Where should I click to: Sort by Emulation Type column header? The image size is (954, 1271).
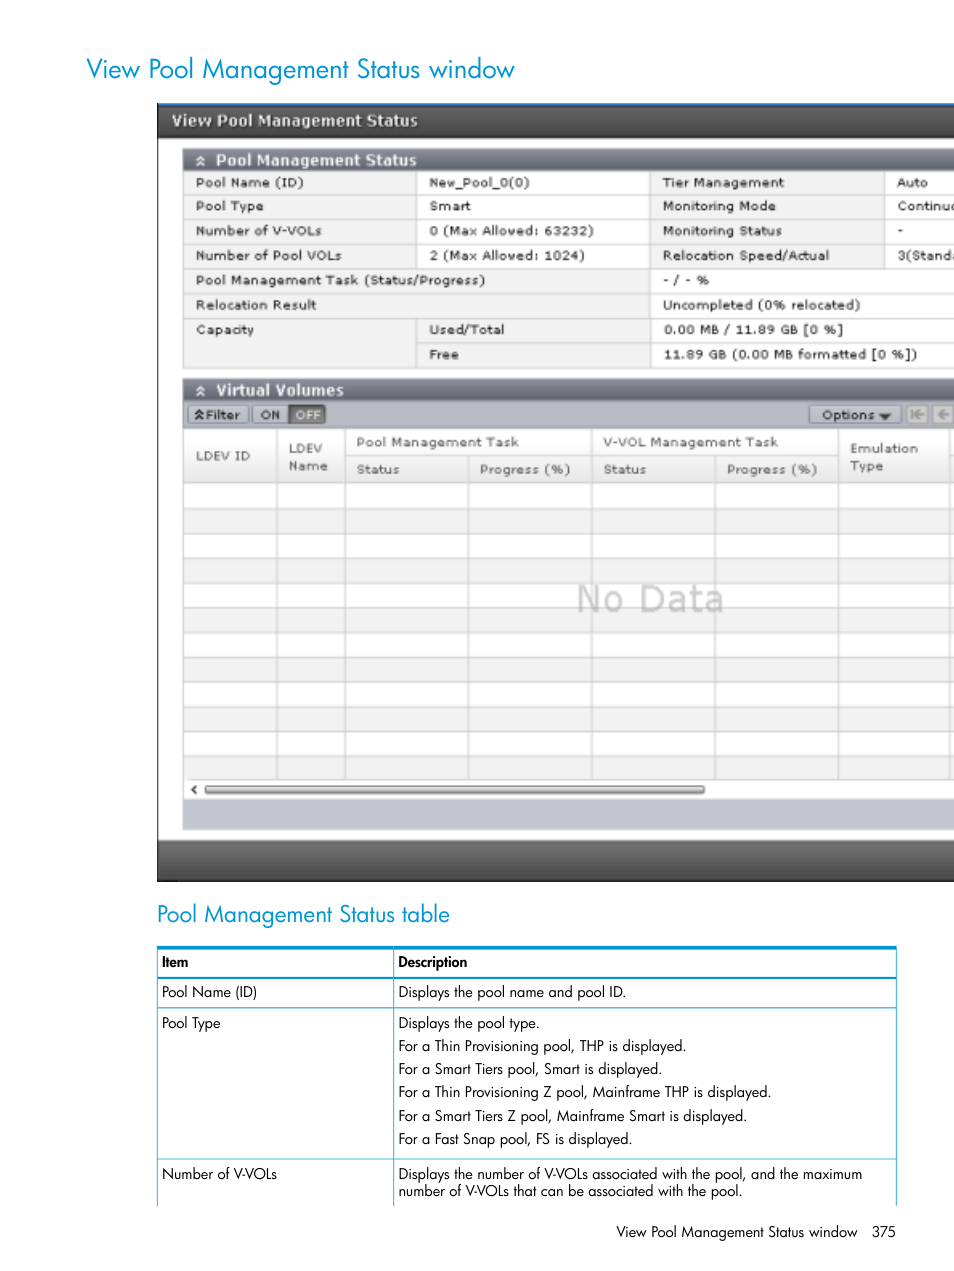click(x=893, y=456)
